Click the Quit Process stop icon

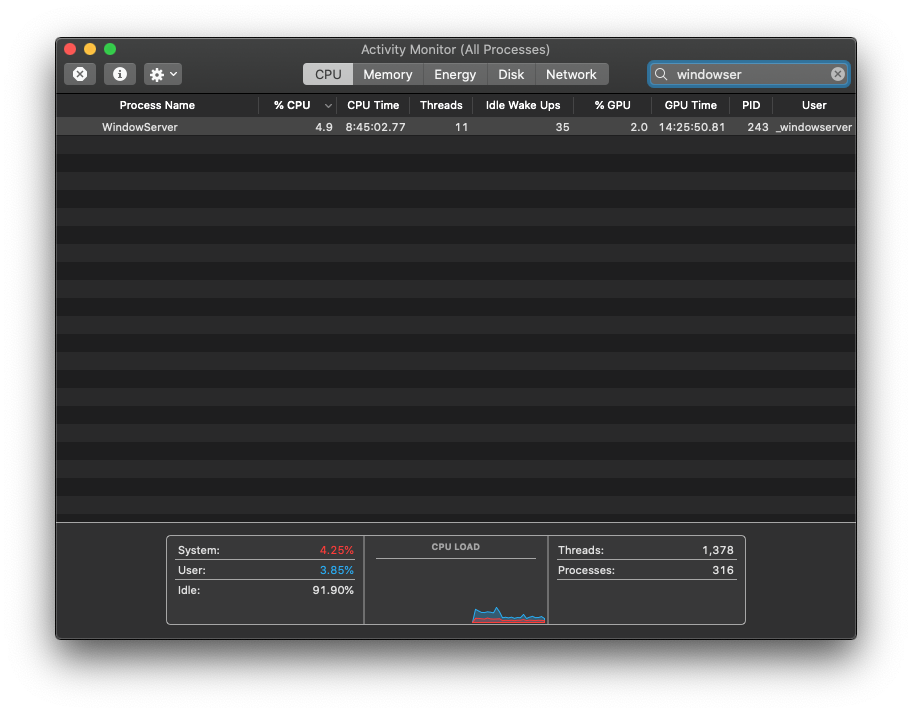click(x=80, y=74)
